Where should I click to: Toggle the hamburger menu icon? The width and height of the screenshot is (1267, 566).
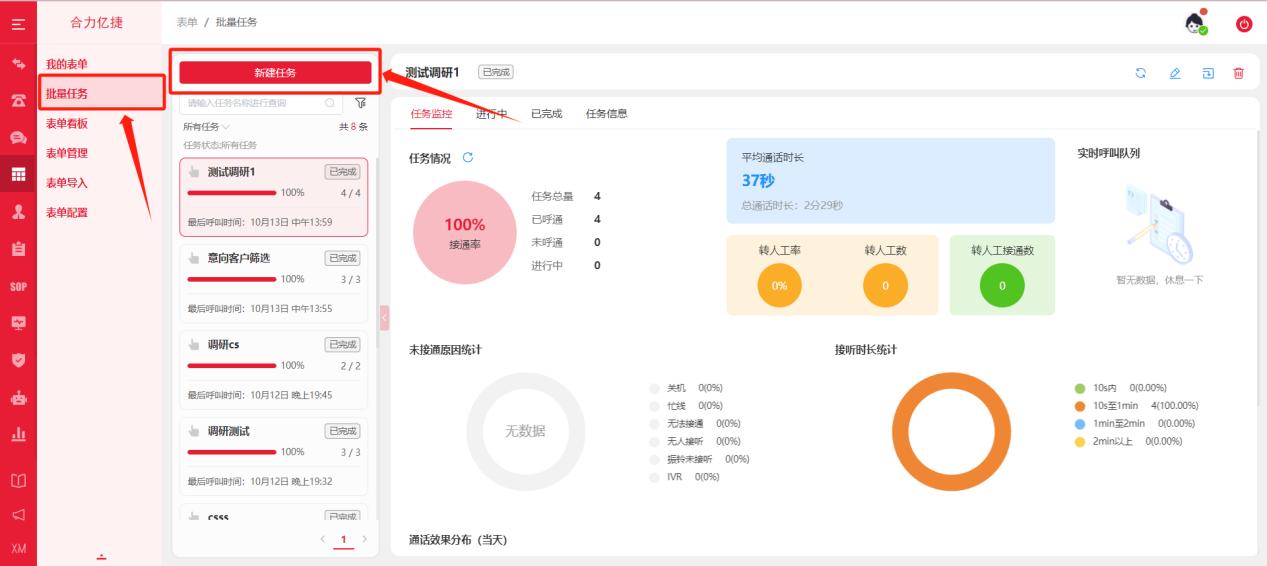click(x=18, y=23)
